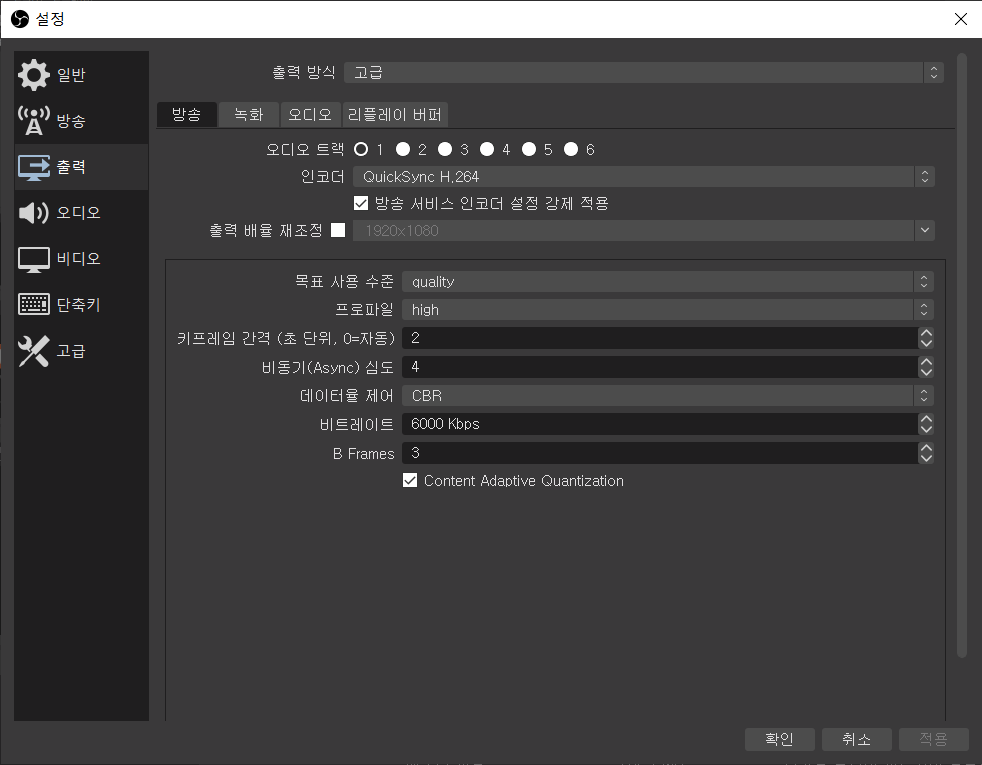Disable Content Adaptive Quantization
Image resolution: width=982 pixels, height=765 pixels.
410,480
